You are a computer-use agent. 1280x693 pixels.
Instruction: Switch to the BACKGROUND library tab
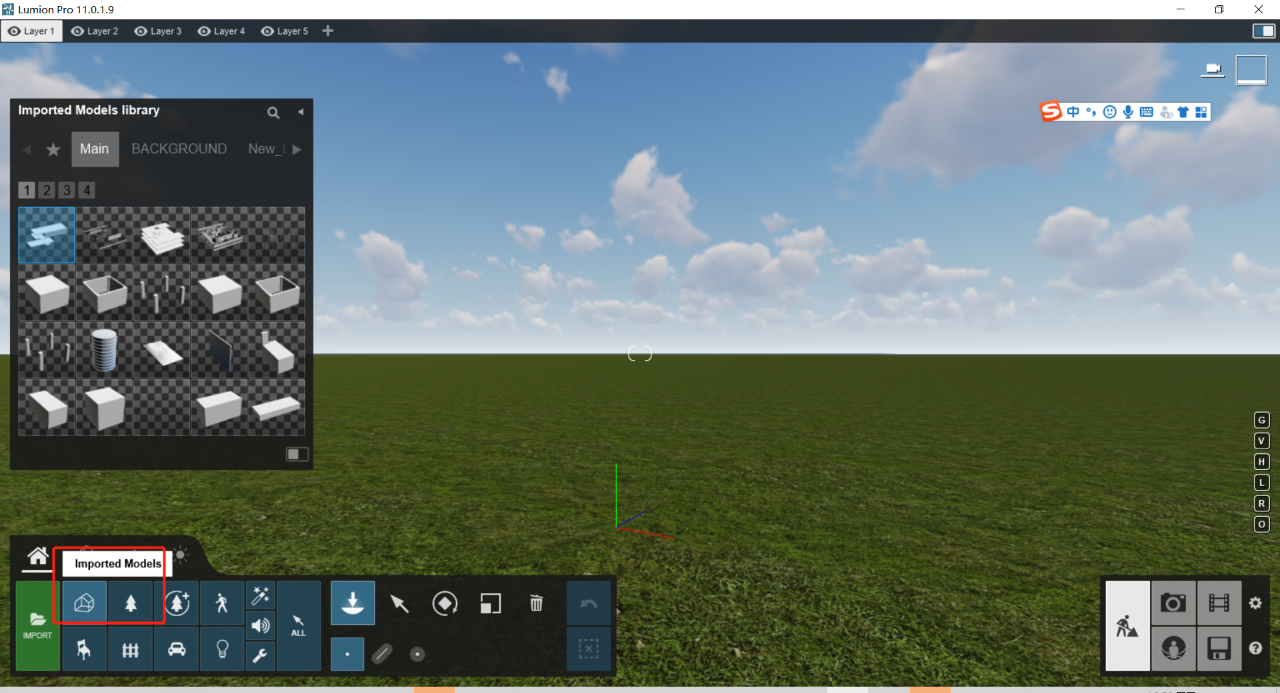point(179,149)
